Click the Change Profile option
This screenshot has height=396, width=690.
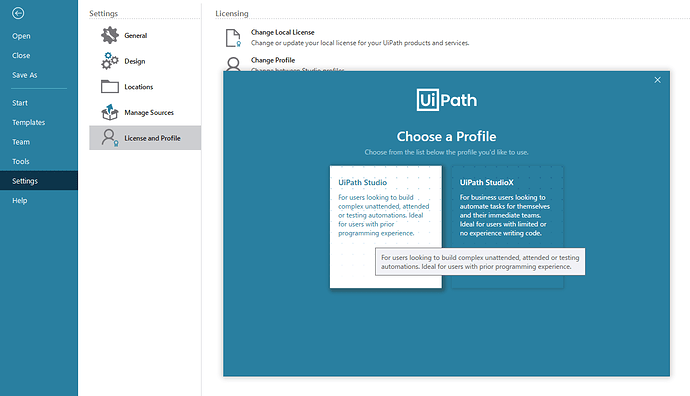[273, 60]
